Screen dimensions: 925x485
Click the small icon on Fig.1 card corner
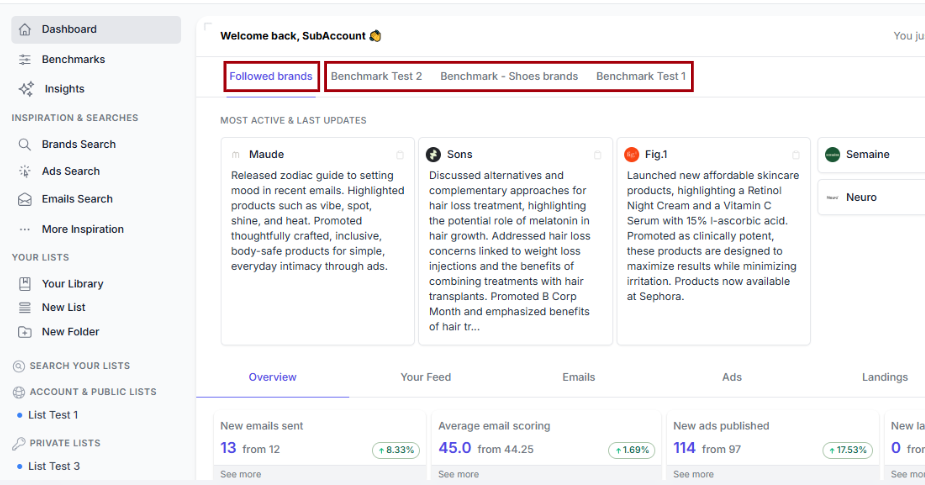click(796, 155)
